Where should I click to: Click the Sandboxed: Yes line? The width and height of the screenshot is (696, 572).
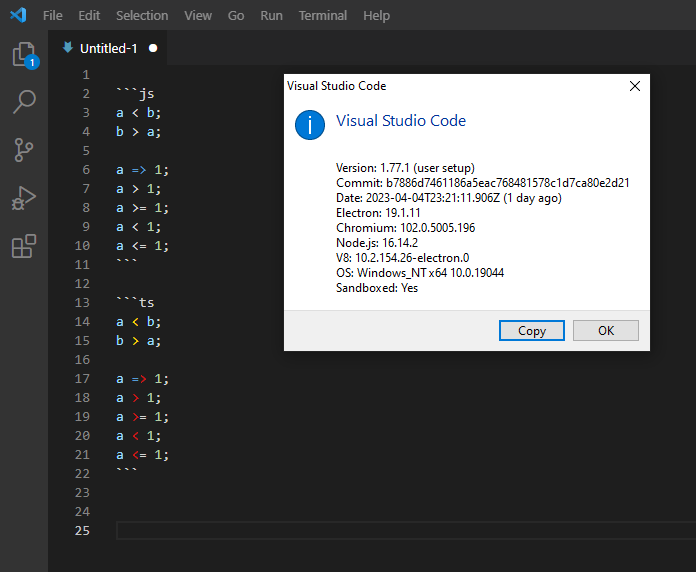pyautogui.click(x=377, y=288)
